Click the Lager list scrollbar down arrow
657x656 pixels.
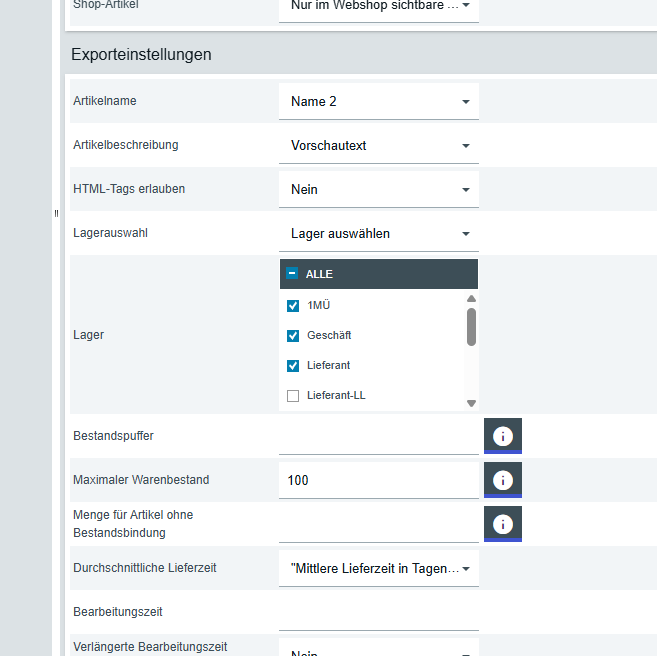click(471, 403)
